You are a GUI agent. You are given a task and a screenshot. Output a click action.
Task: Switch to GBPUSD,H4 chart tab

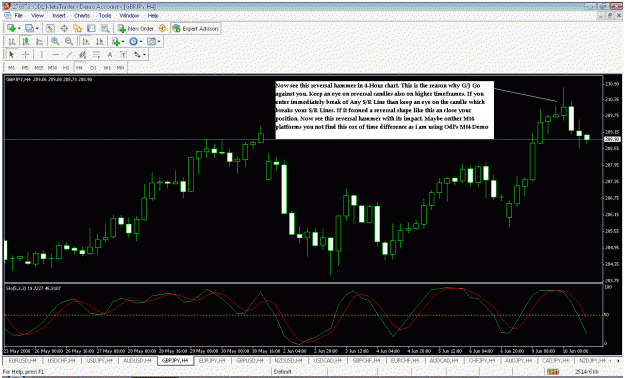pos(251,360)
